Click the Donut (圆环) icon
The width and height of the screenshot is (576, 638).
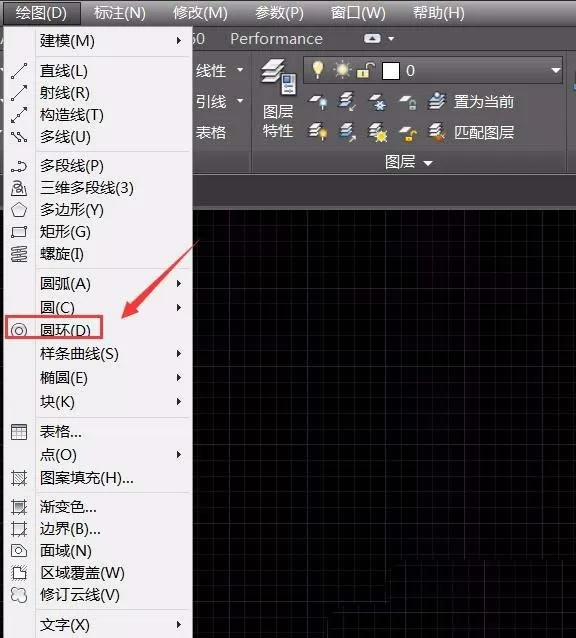[19, 330]
